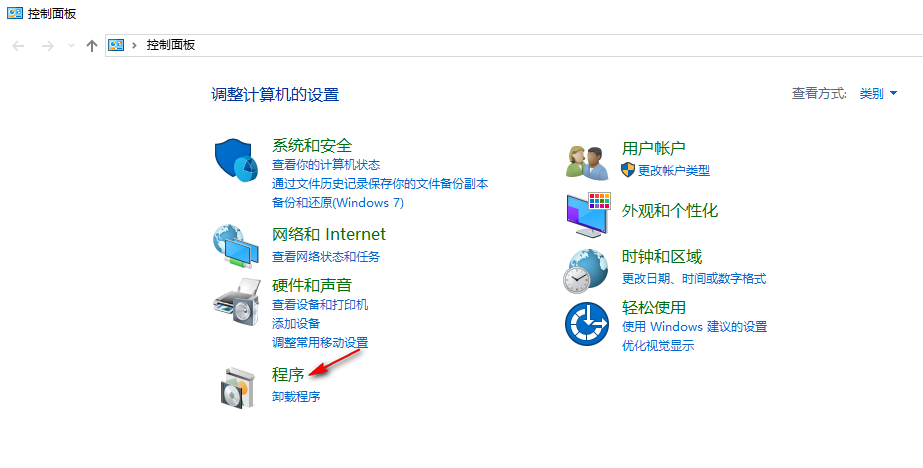Open 更改帐户类型 link

tap(674, 171)
